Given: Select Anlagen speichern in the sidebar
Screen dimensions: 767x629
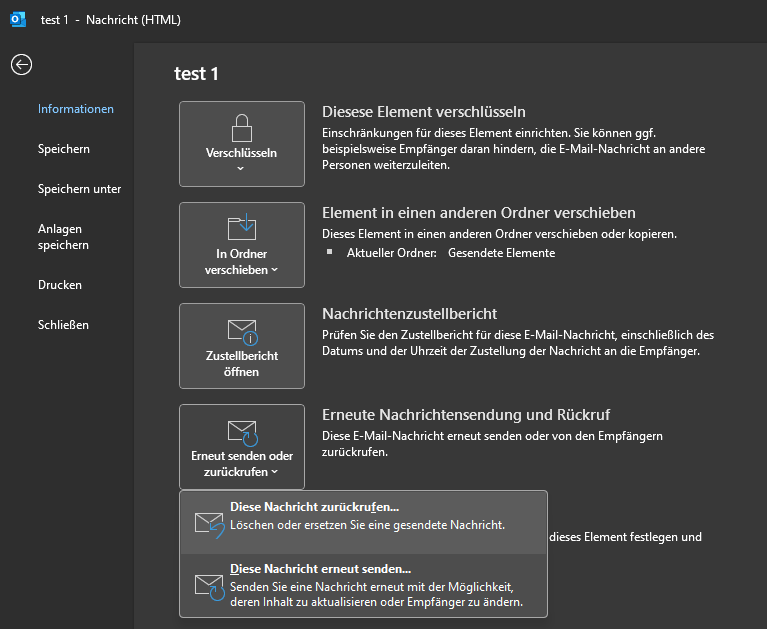Looking at the screenshot, I should 63,237.
